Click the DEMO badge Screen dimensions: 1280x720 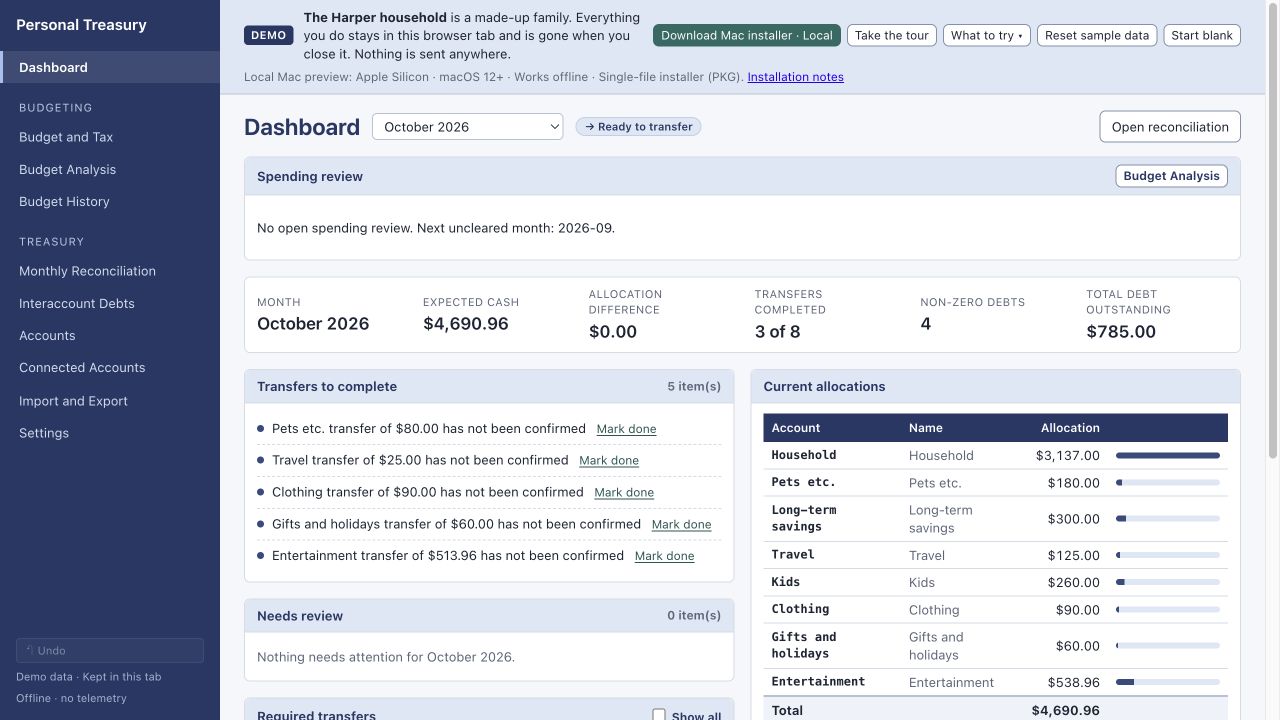pos(268,35)
